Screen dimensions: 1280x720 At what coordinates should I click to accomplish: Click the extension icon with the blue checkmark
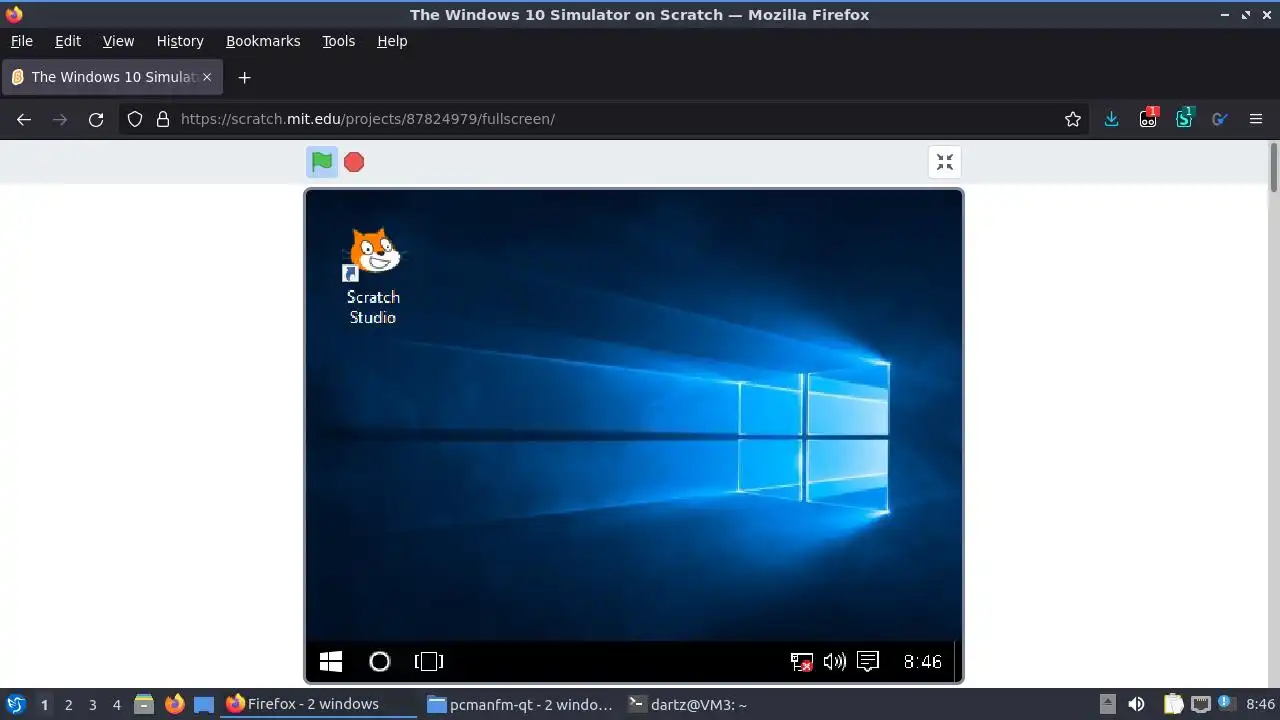click(1220, 119)
